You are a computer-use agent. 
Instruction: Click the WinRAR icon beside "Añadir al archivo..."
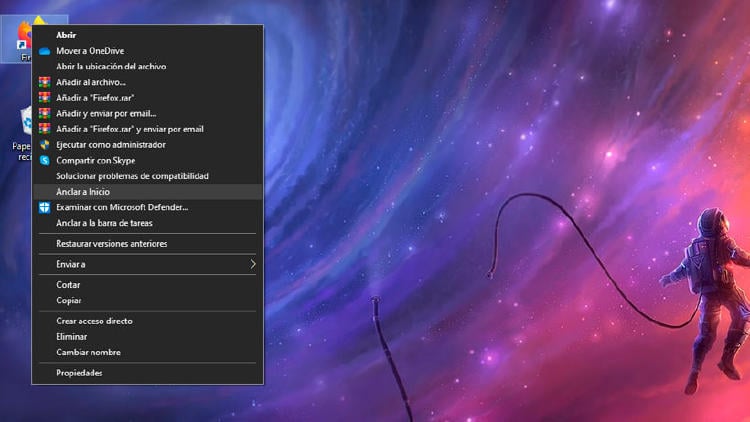click(44, 82)
